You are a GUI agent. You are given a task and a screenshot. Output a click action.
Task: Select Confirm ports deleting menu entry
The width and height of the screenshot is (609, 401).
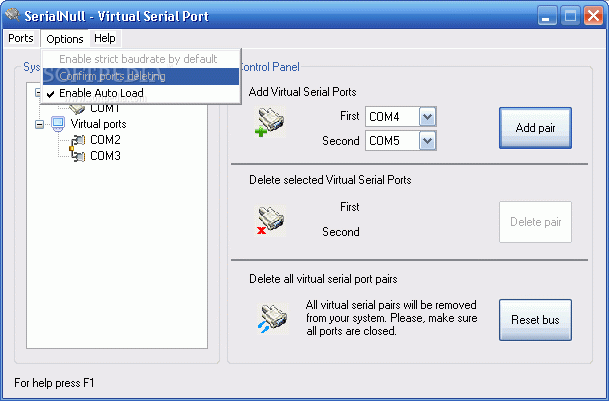click(141, 76)
